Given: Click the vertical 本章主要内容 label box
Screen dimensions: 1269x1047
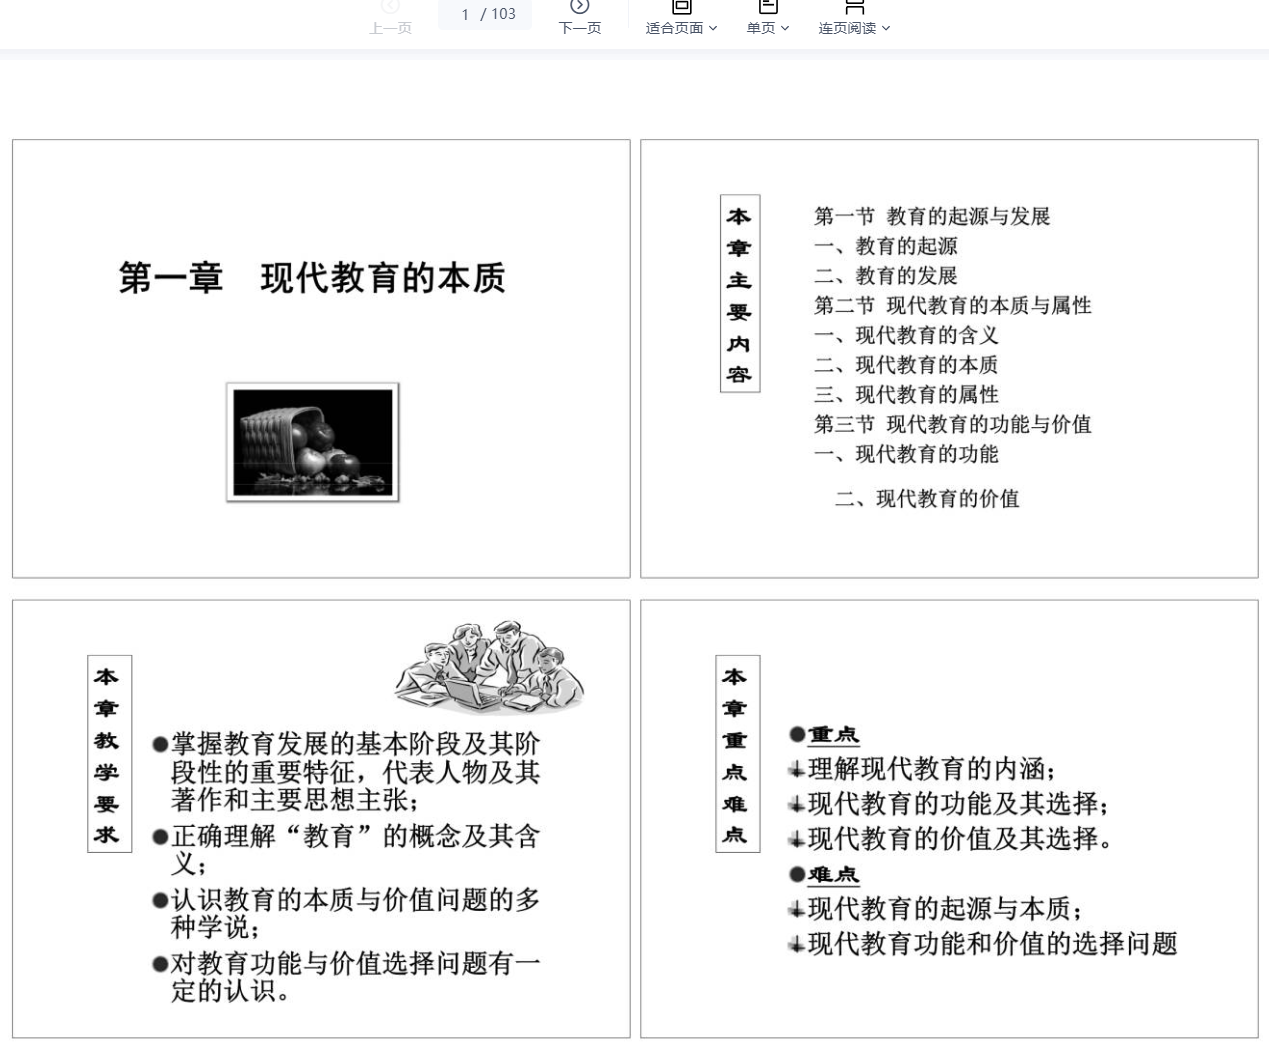Looking at the screenshot, I should click(x=739, y=294).
